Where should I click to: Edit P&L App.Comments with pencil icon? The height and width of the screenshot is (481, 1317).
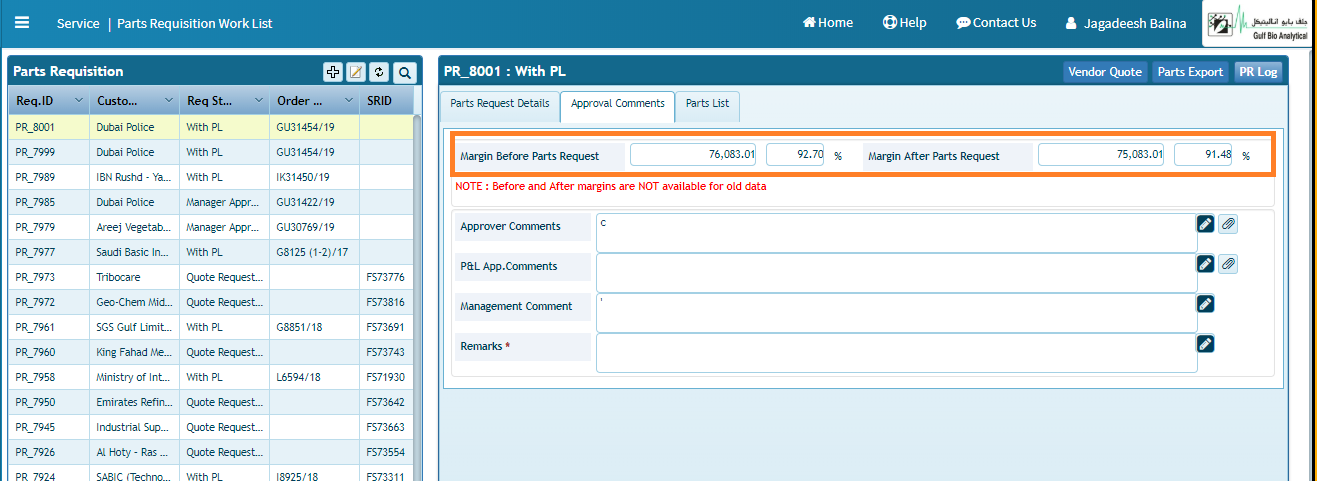(1206, 264)
